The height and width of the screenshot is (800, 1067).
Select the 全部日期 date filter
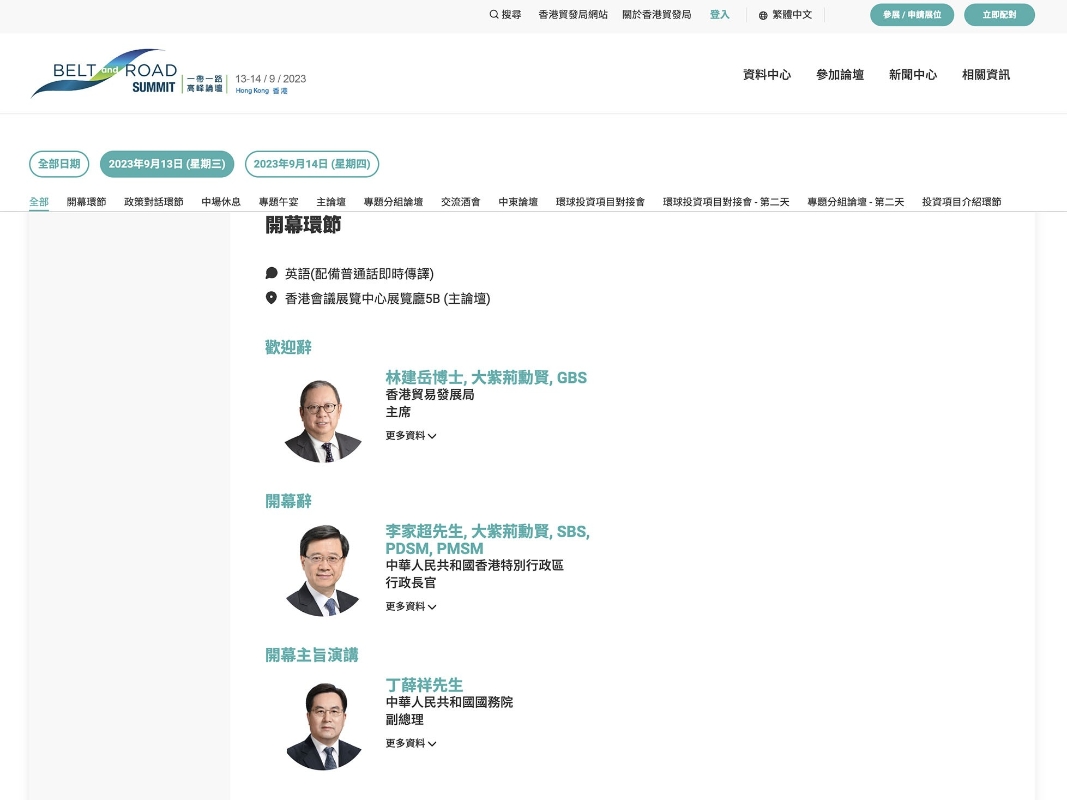tap(59, 164)
